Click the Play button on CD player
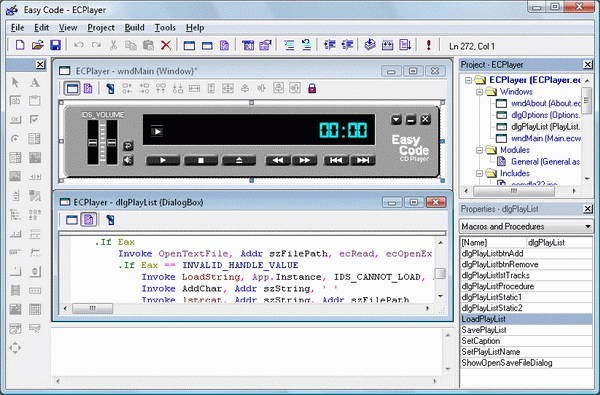Image resolution: width=600 pixels, height=395 pixels. coord(163,160)
